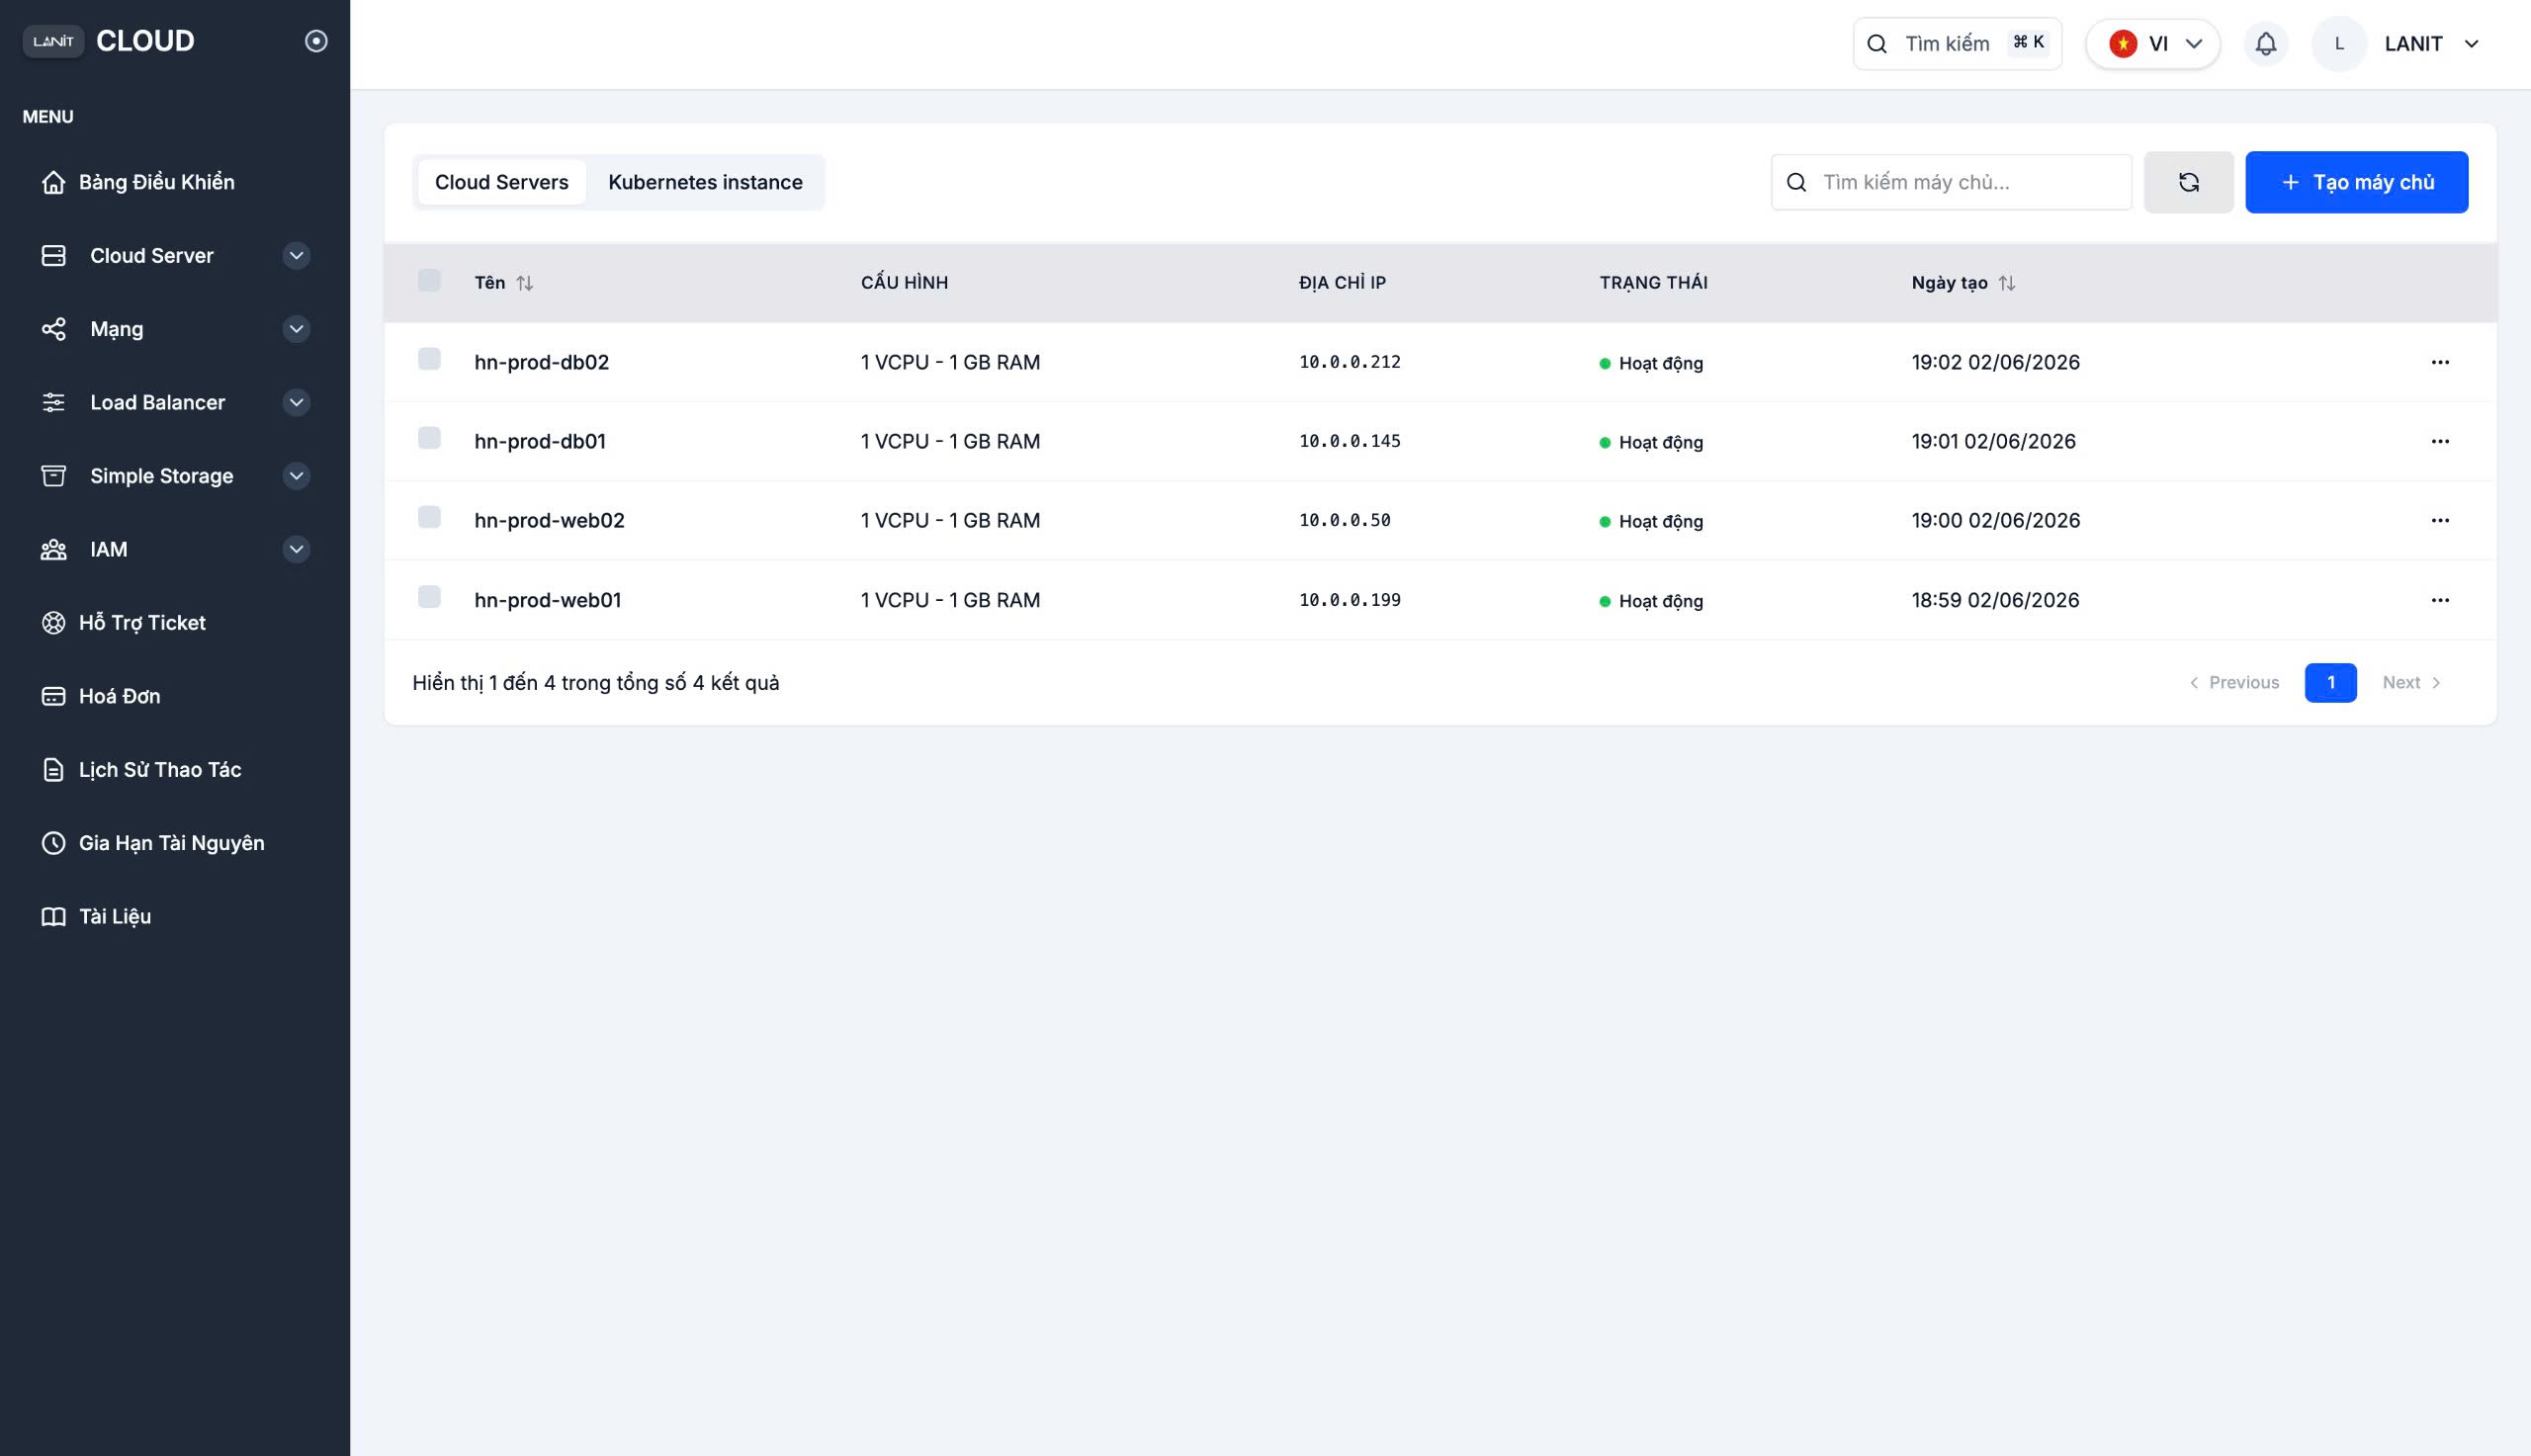Click the sliders icon beside Load Balancer
This screenshot has width=2531, height=1456.
click(53, 402)
